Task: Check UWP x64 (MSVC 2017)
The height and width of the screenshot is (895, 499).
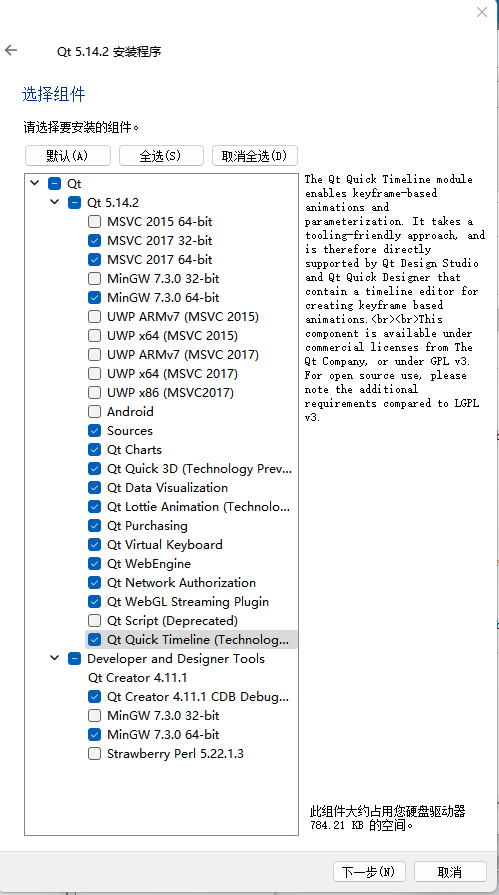Action: point(94,373)
